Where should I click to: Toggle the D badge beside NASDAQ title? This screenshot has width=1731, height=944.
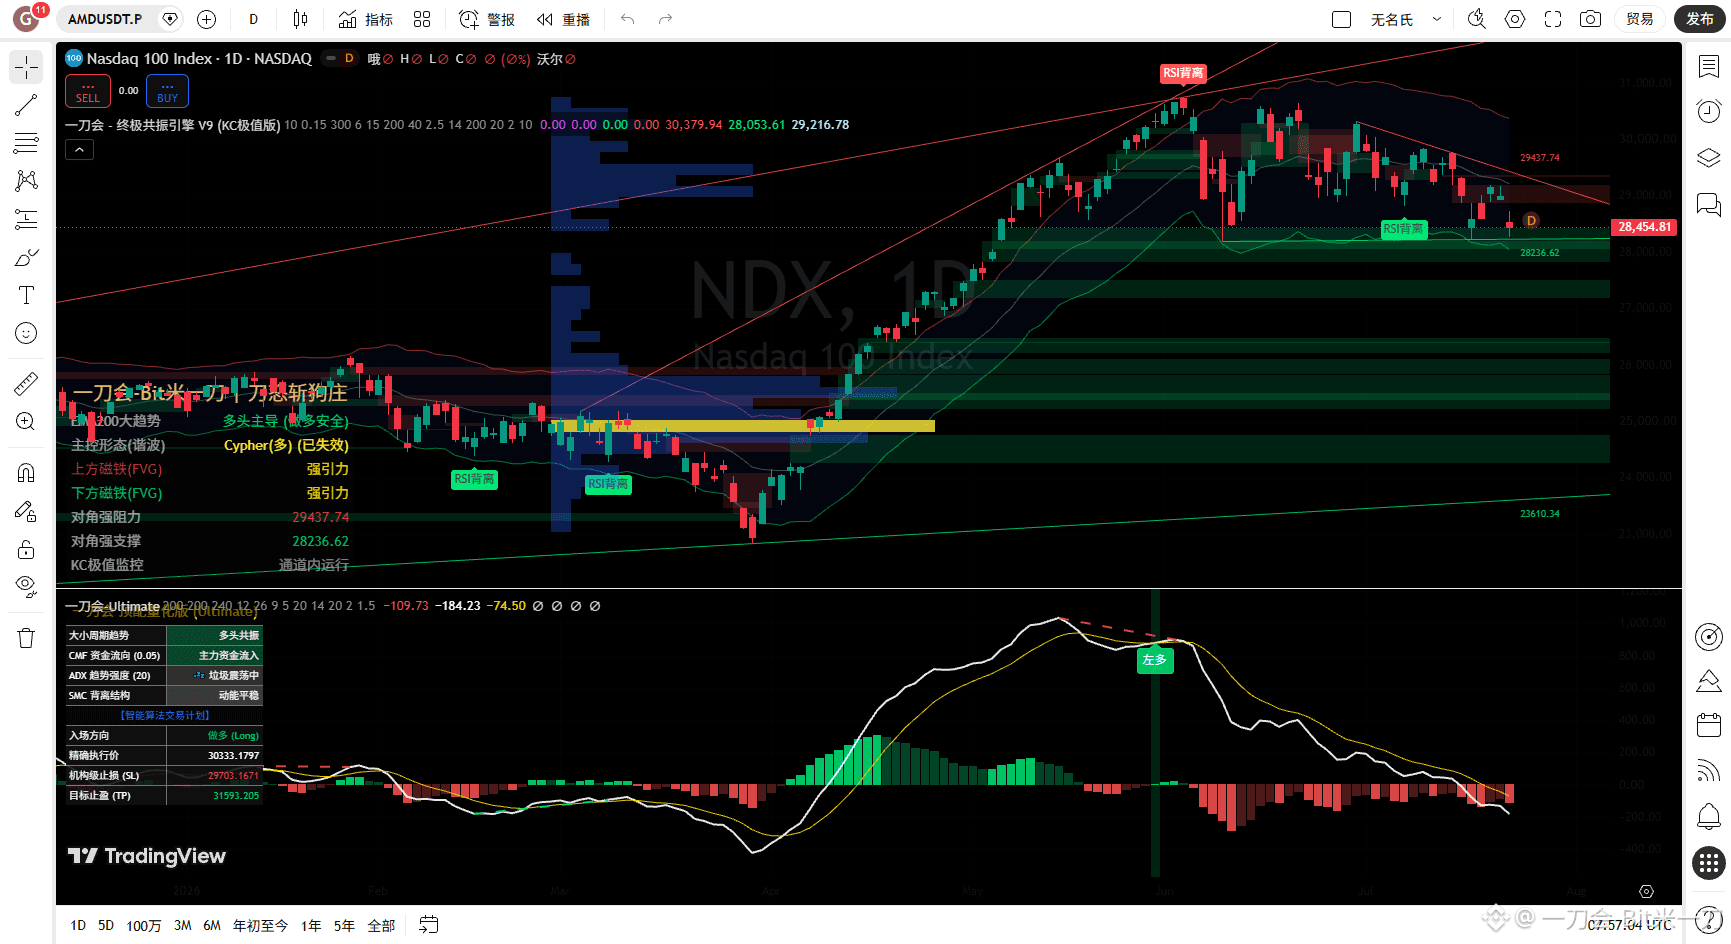(349, 59)
